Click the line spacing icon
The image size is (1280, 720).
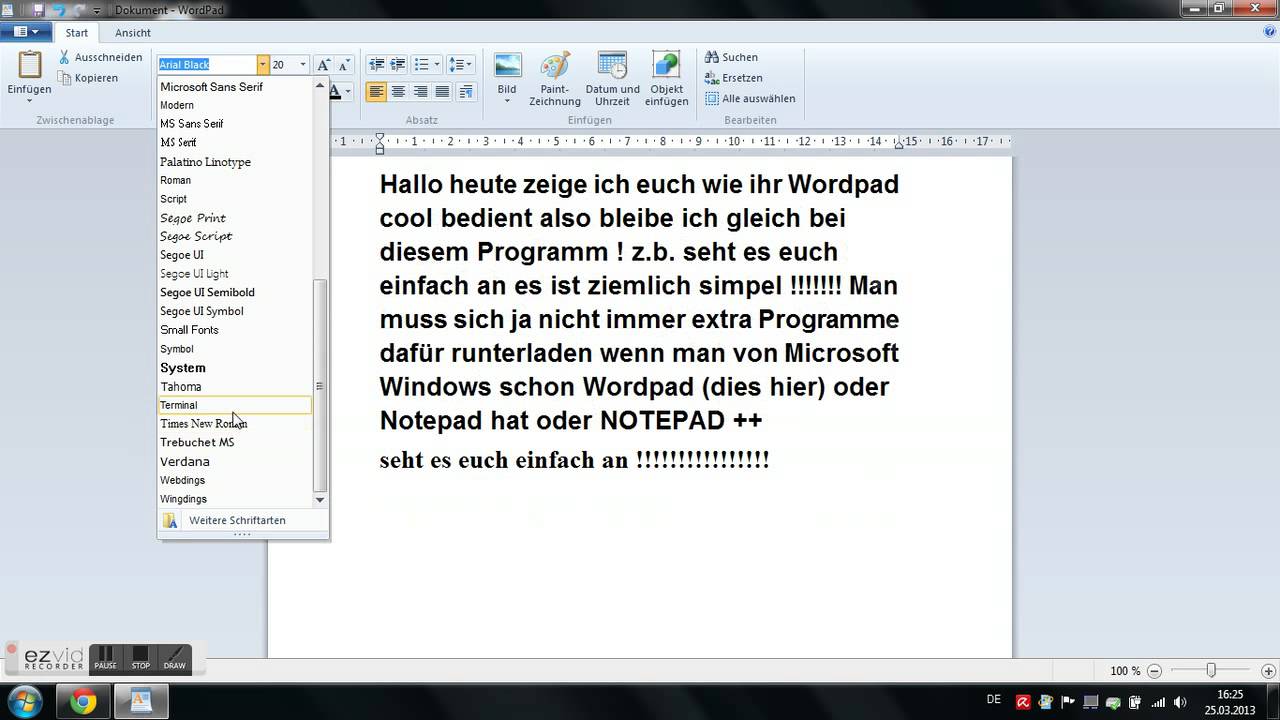455,64
